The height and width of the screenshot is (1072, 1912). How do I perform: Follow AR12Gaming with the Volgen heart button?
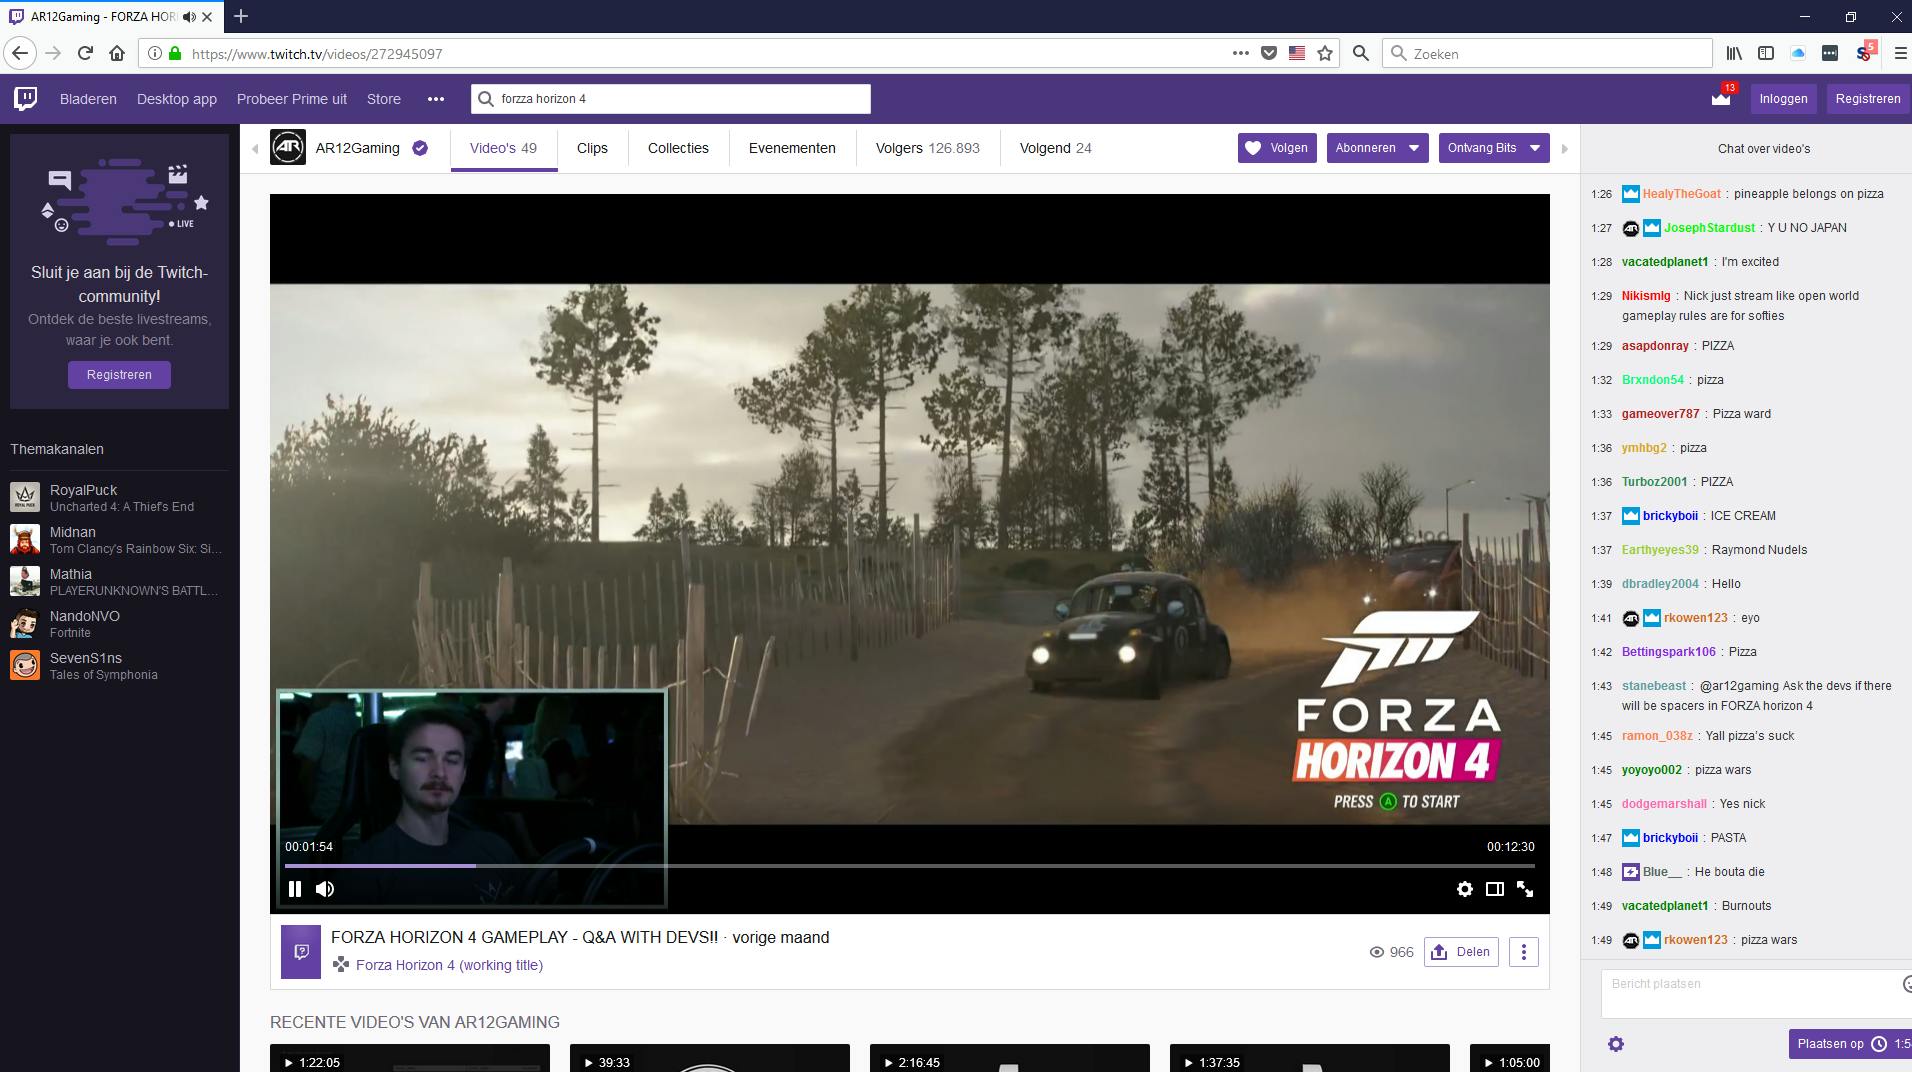point(1277,147)
